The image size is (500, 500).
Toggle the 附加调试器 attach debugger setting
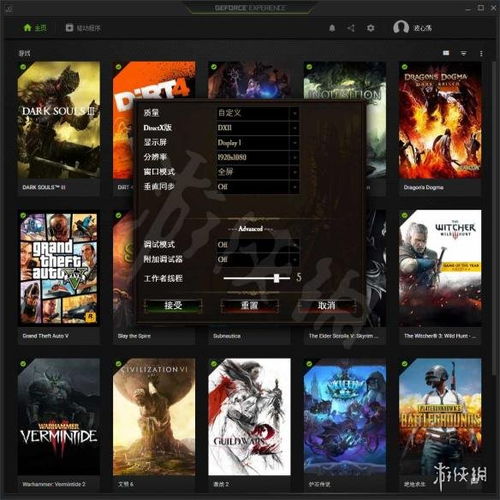tap(258, 259)
